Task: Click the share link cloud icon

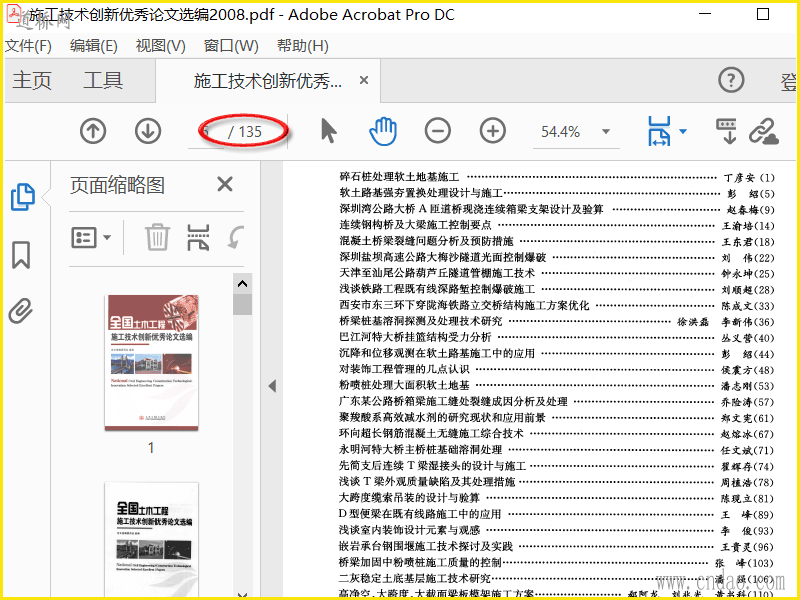Action: (x=764, y=132)
